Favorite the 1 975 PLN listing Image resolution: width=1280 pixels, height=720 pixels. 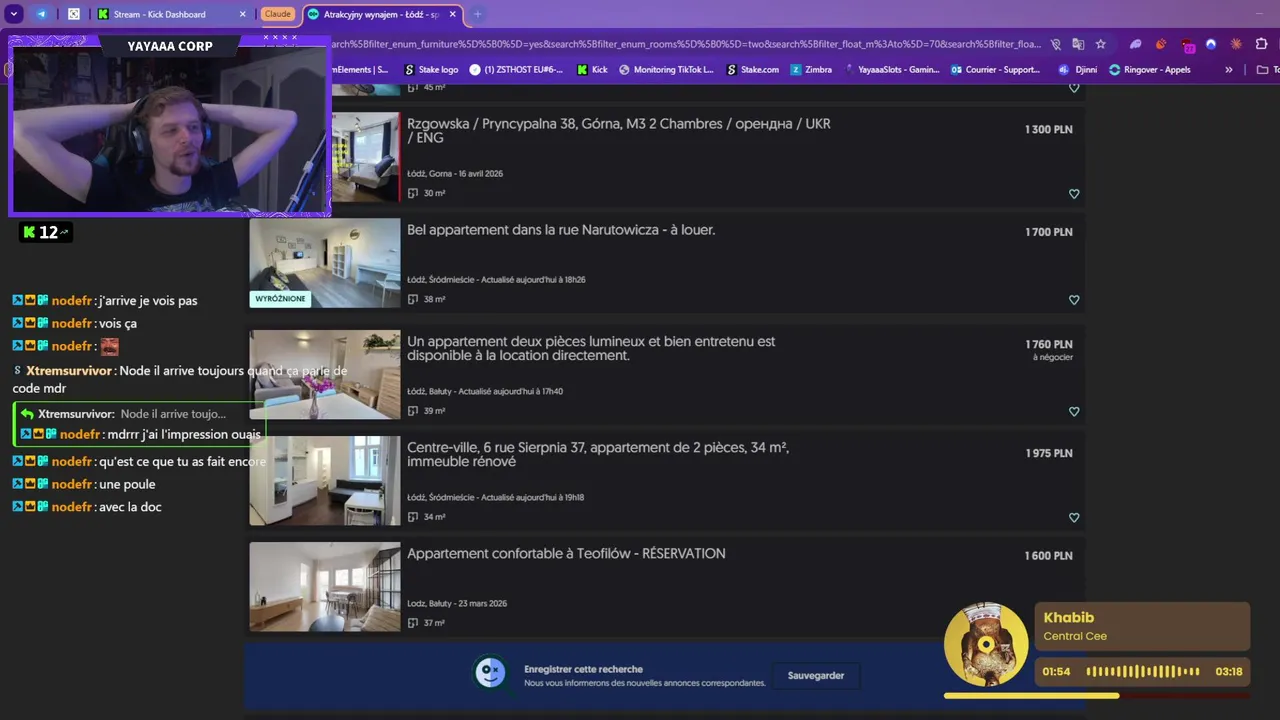coord(1074,518)
